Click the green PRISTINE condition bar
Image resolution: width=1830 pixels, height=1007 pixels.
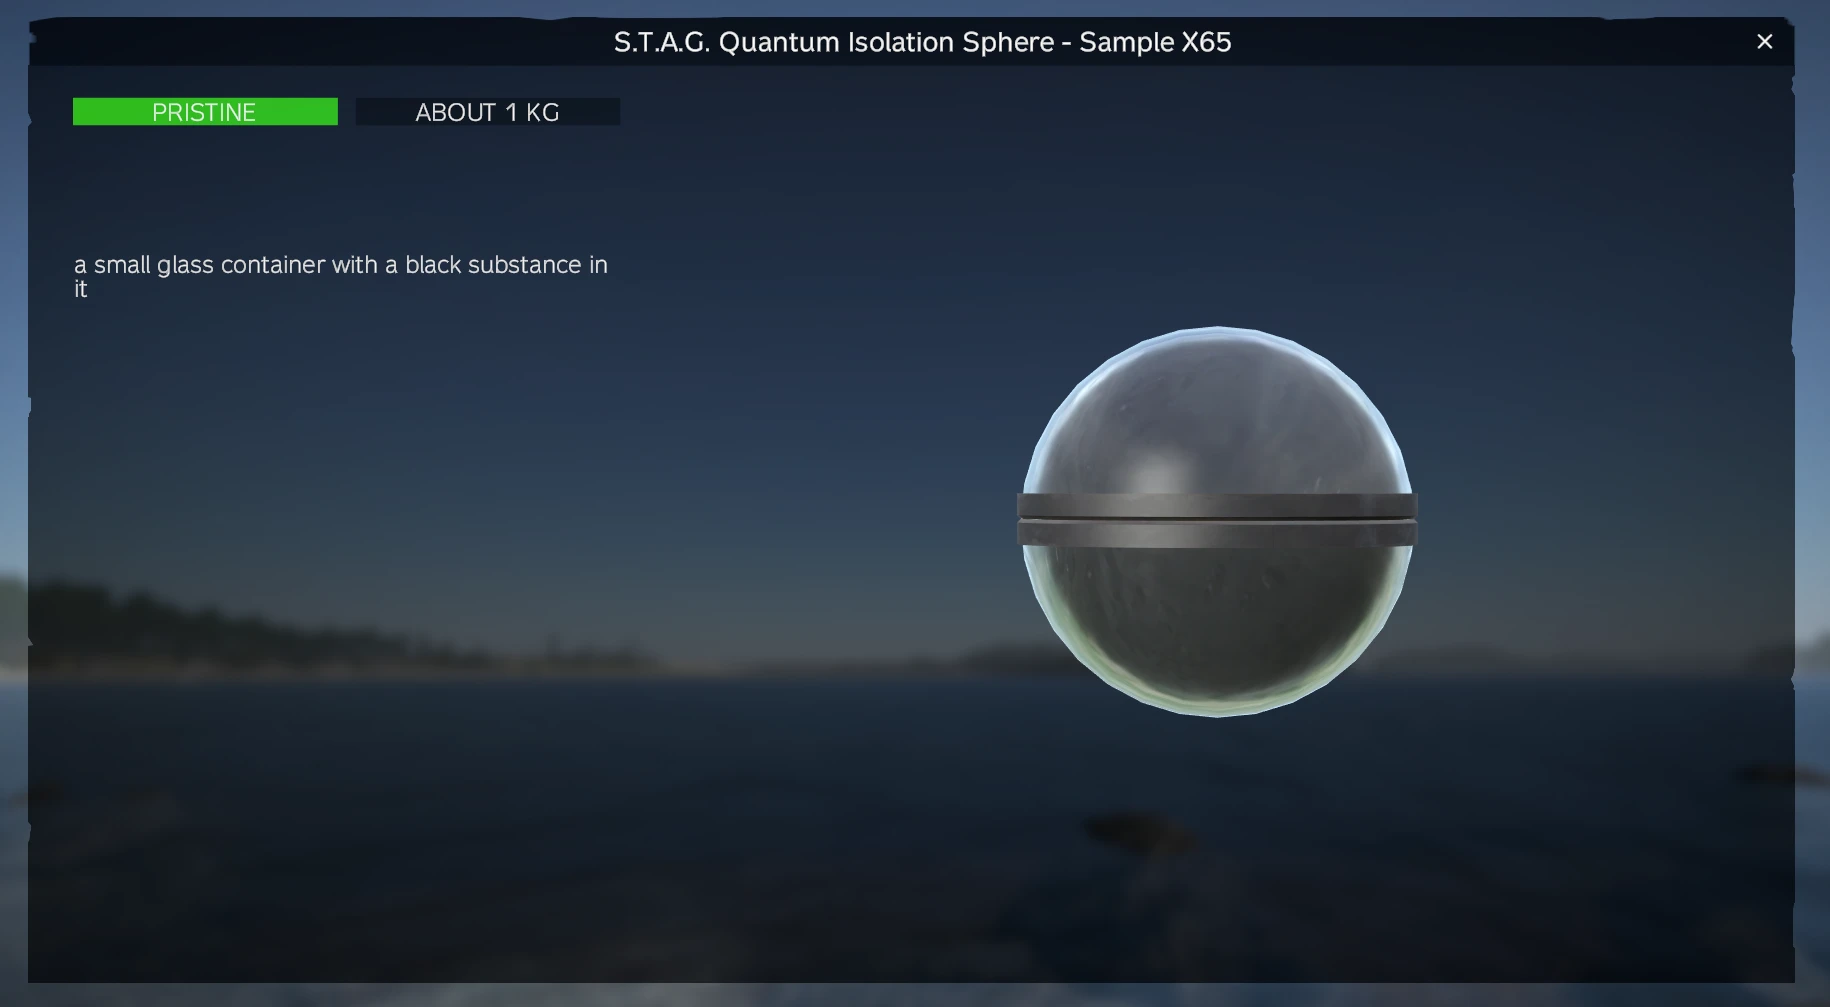pyautogui.click(x=205, y=112)
